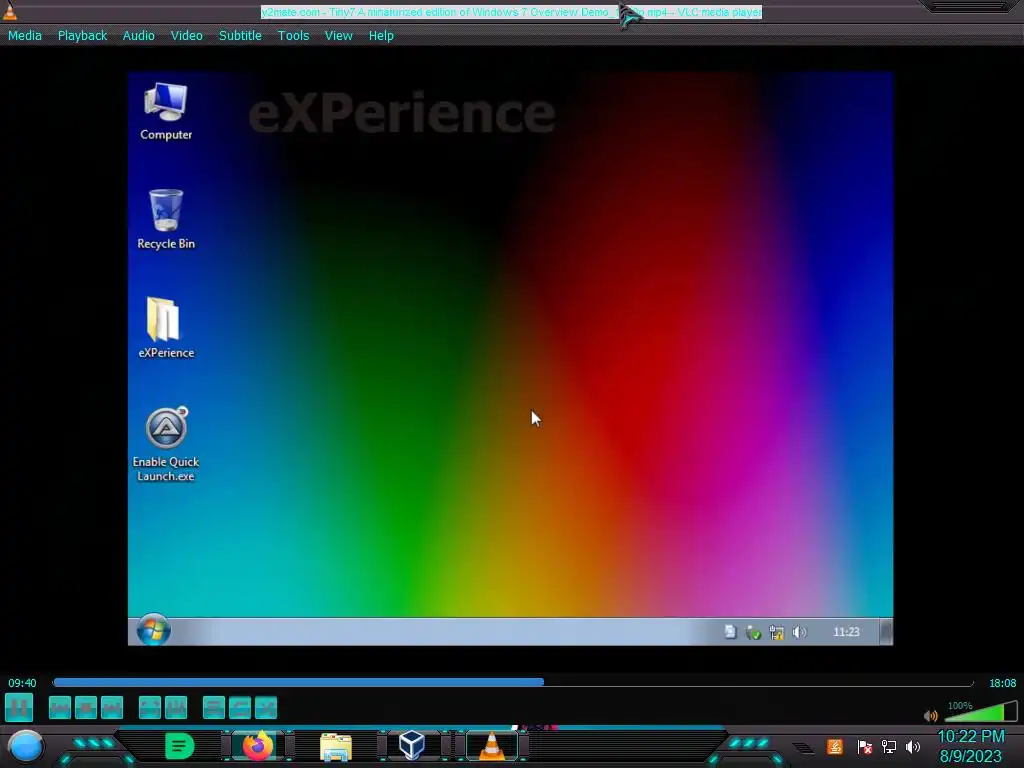Toggle VLC fullscreen mode
This screenshot has width=1024, height=768.
tap(150, 708)
